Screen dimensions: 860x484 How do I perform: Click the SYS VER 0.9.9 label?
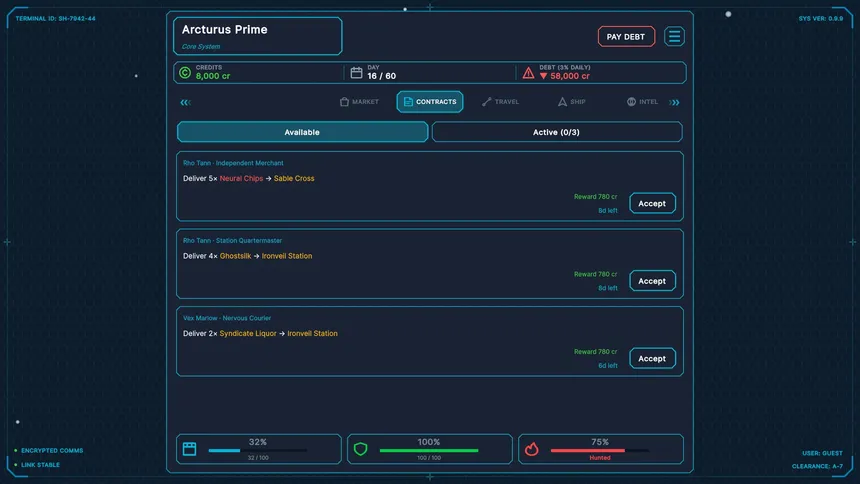821,19
